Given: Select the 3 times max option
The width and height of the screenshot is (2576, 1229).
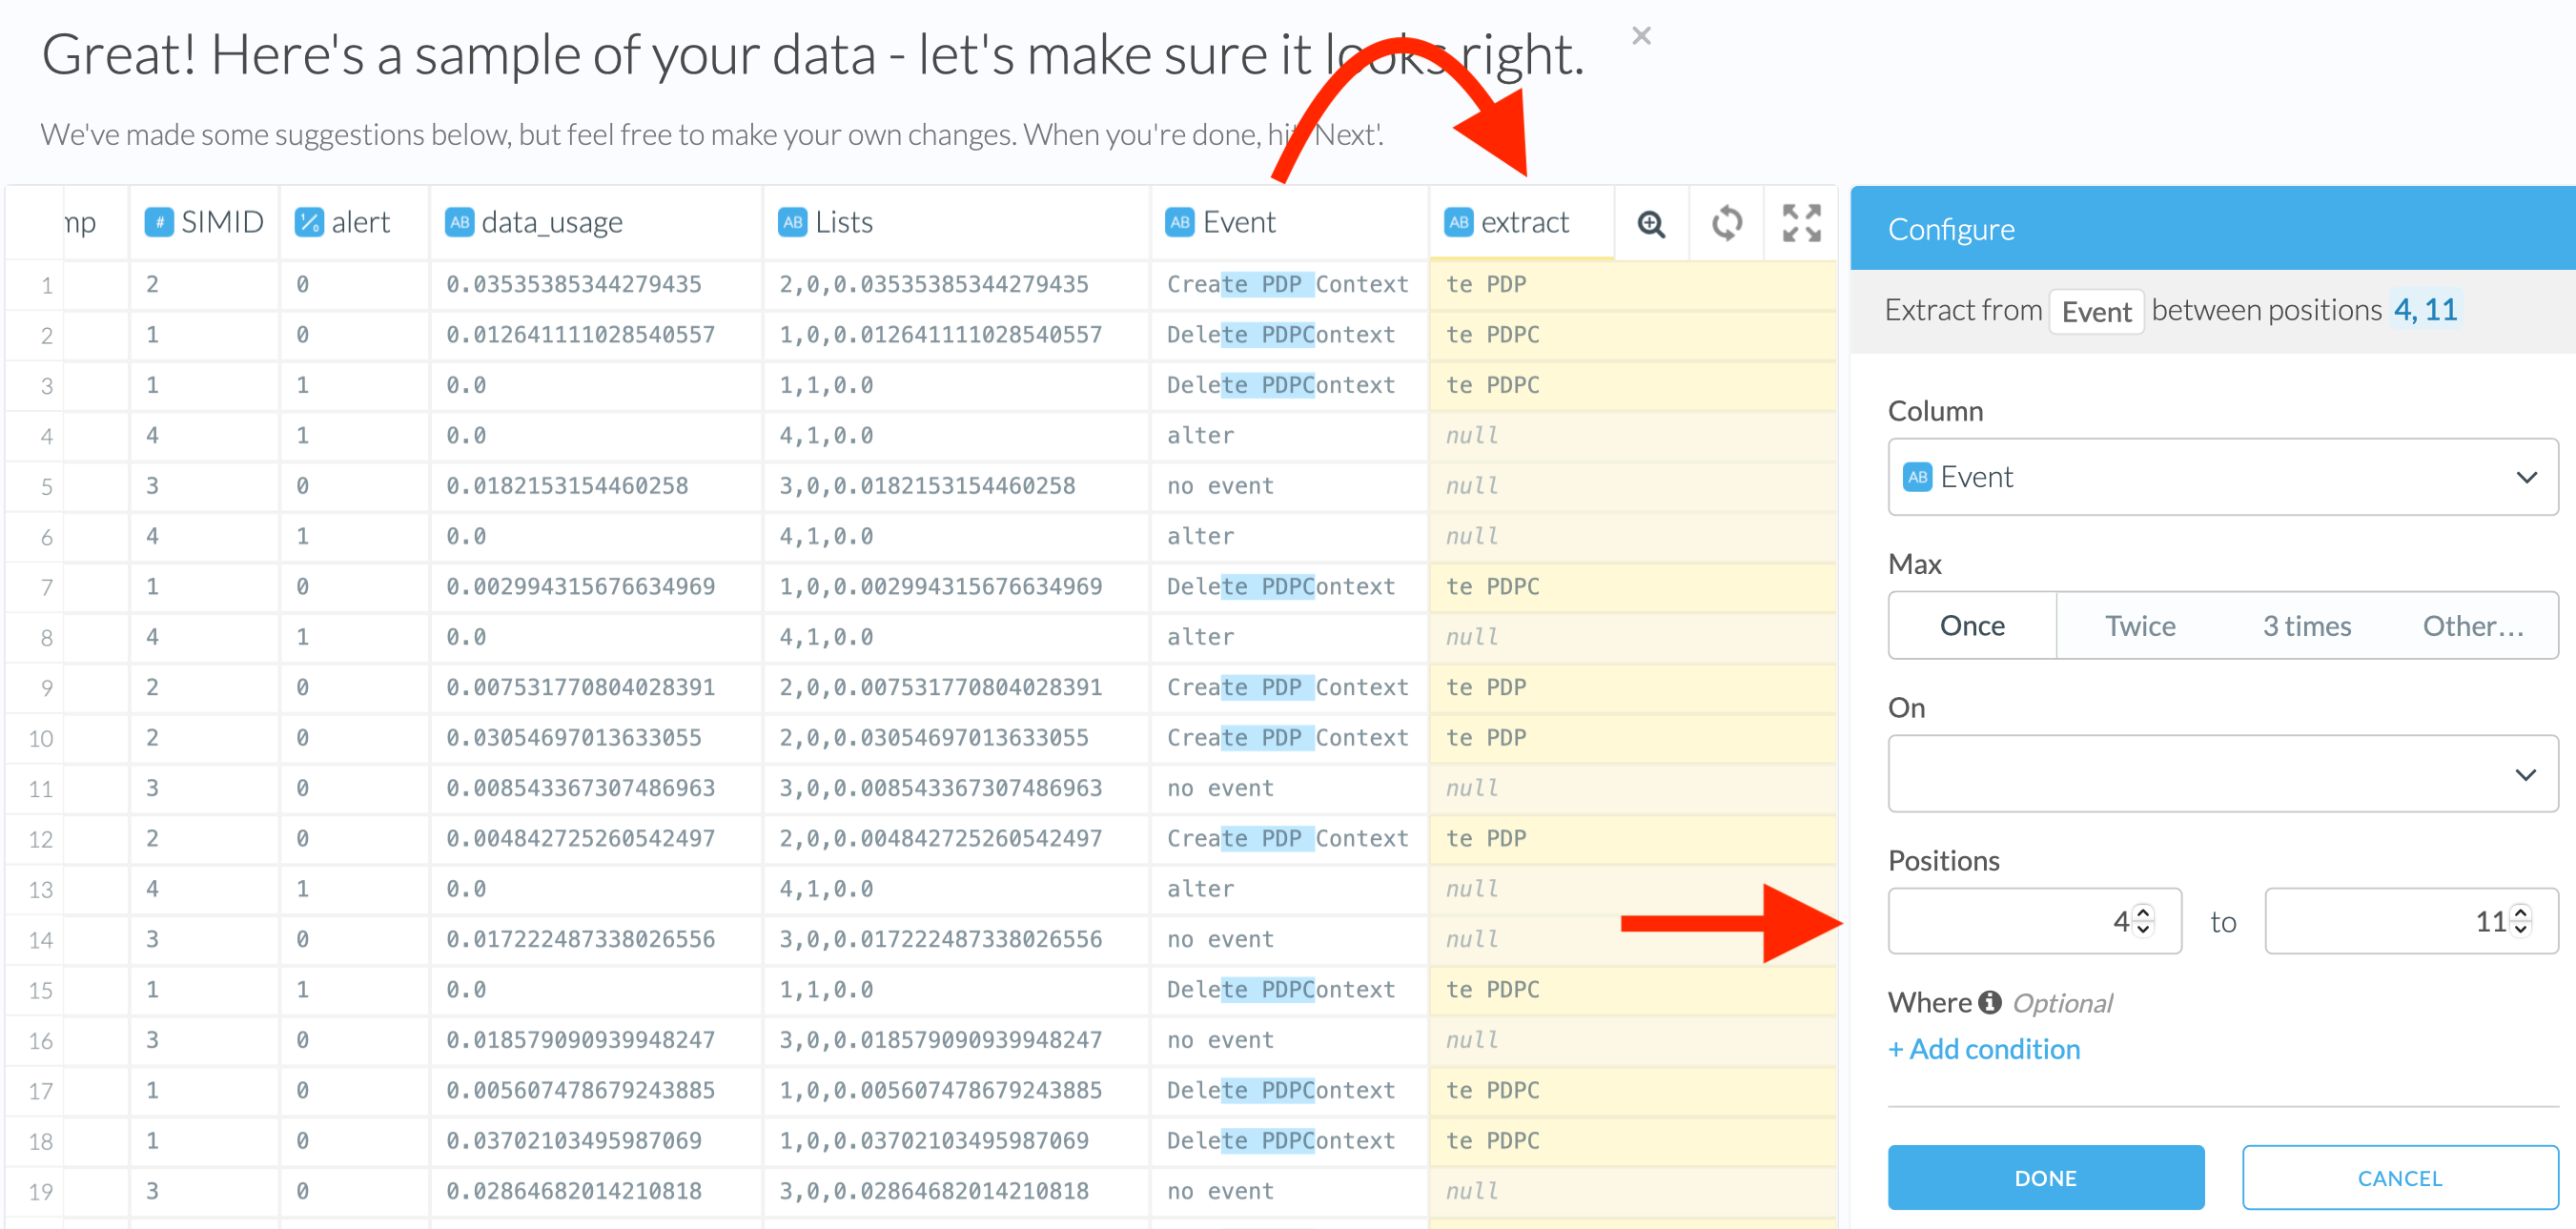Looking at the screenshot, I should pos(2306,626).
